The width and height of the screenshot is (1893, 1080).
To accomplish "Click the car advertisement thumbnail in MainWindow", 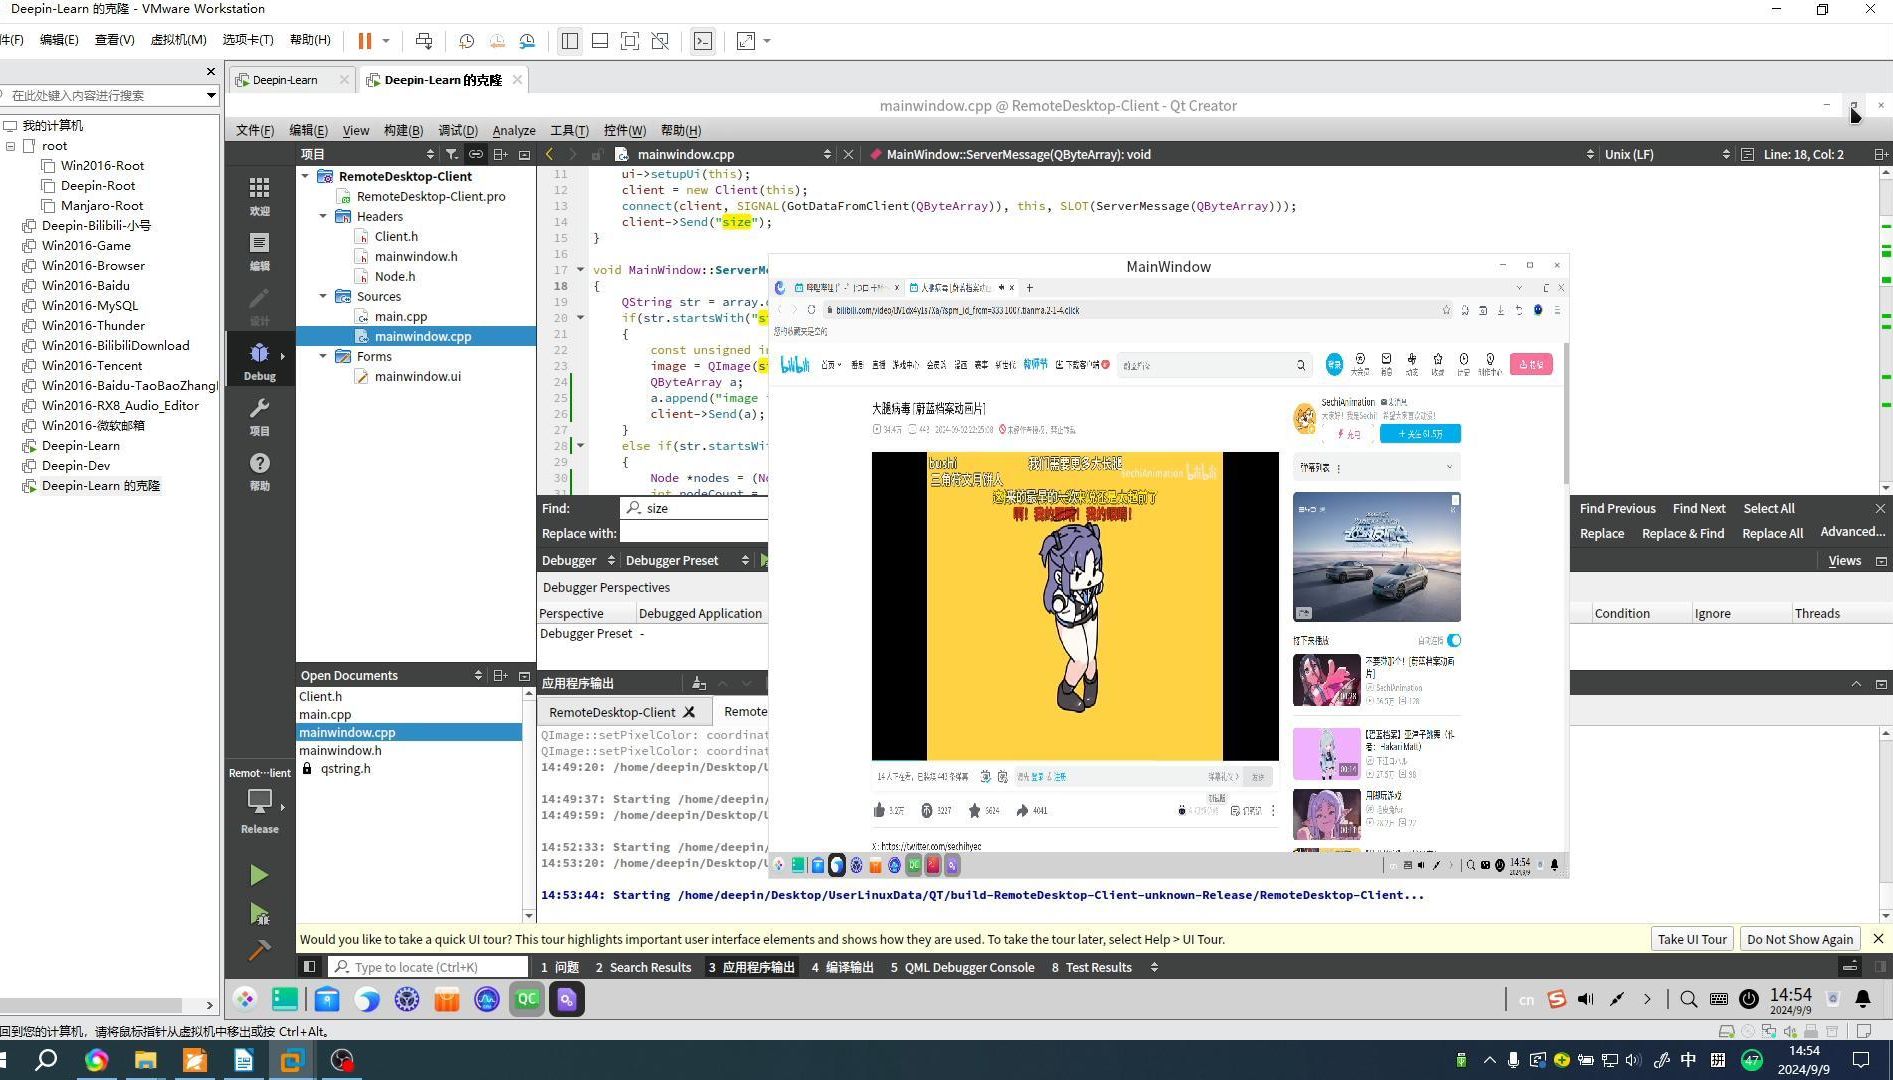I will (1376, 557).
